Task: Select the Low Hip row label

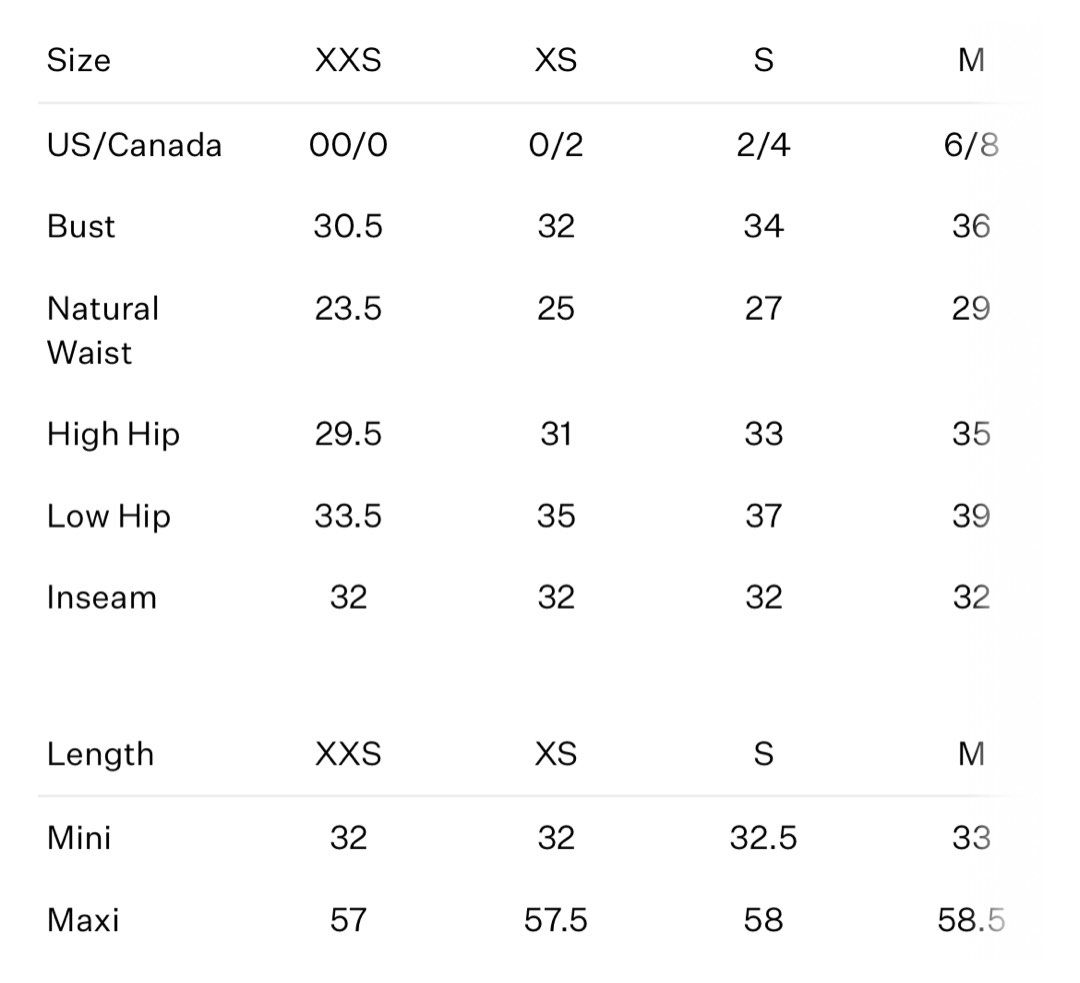Action: (108, 517)
